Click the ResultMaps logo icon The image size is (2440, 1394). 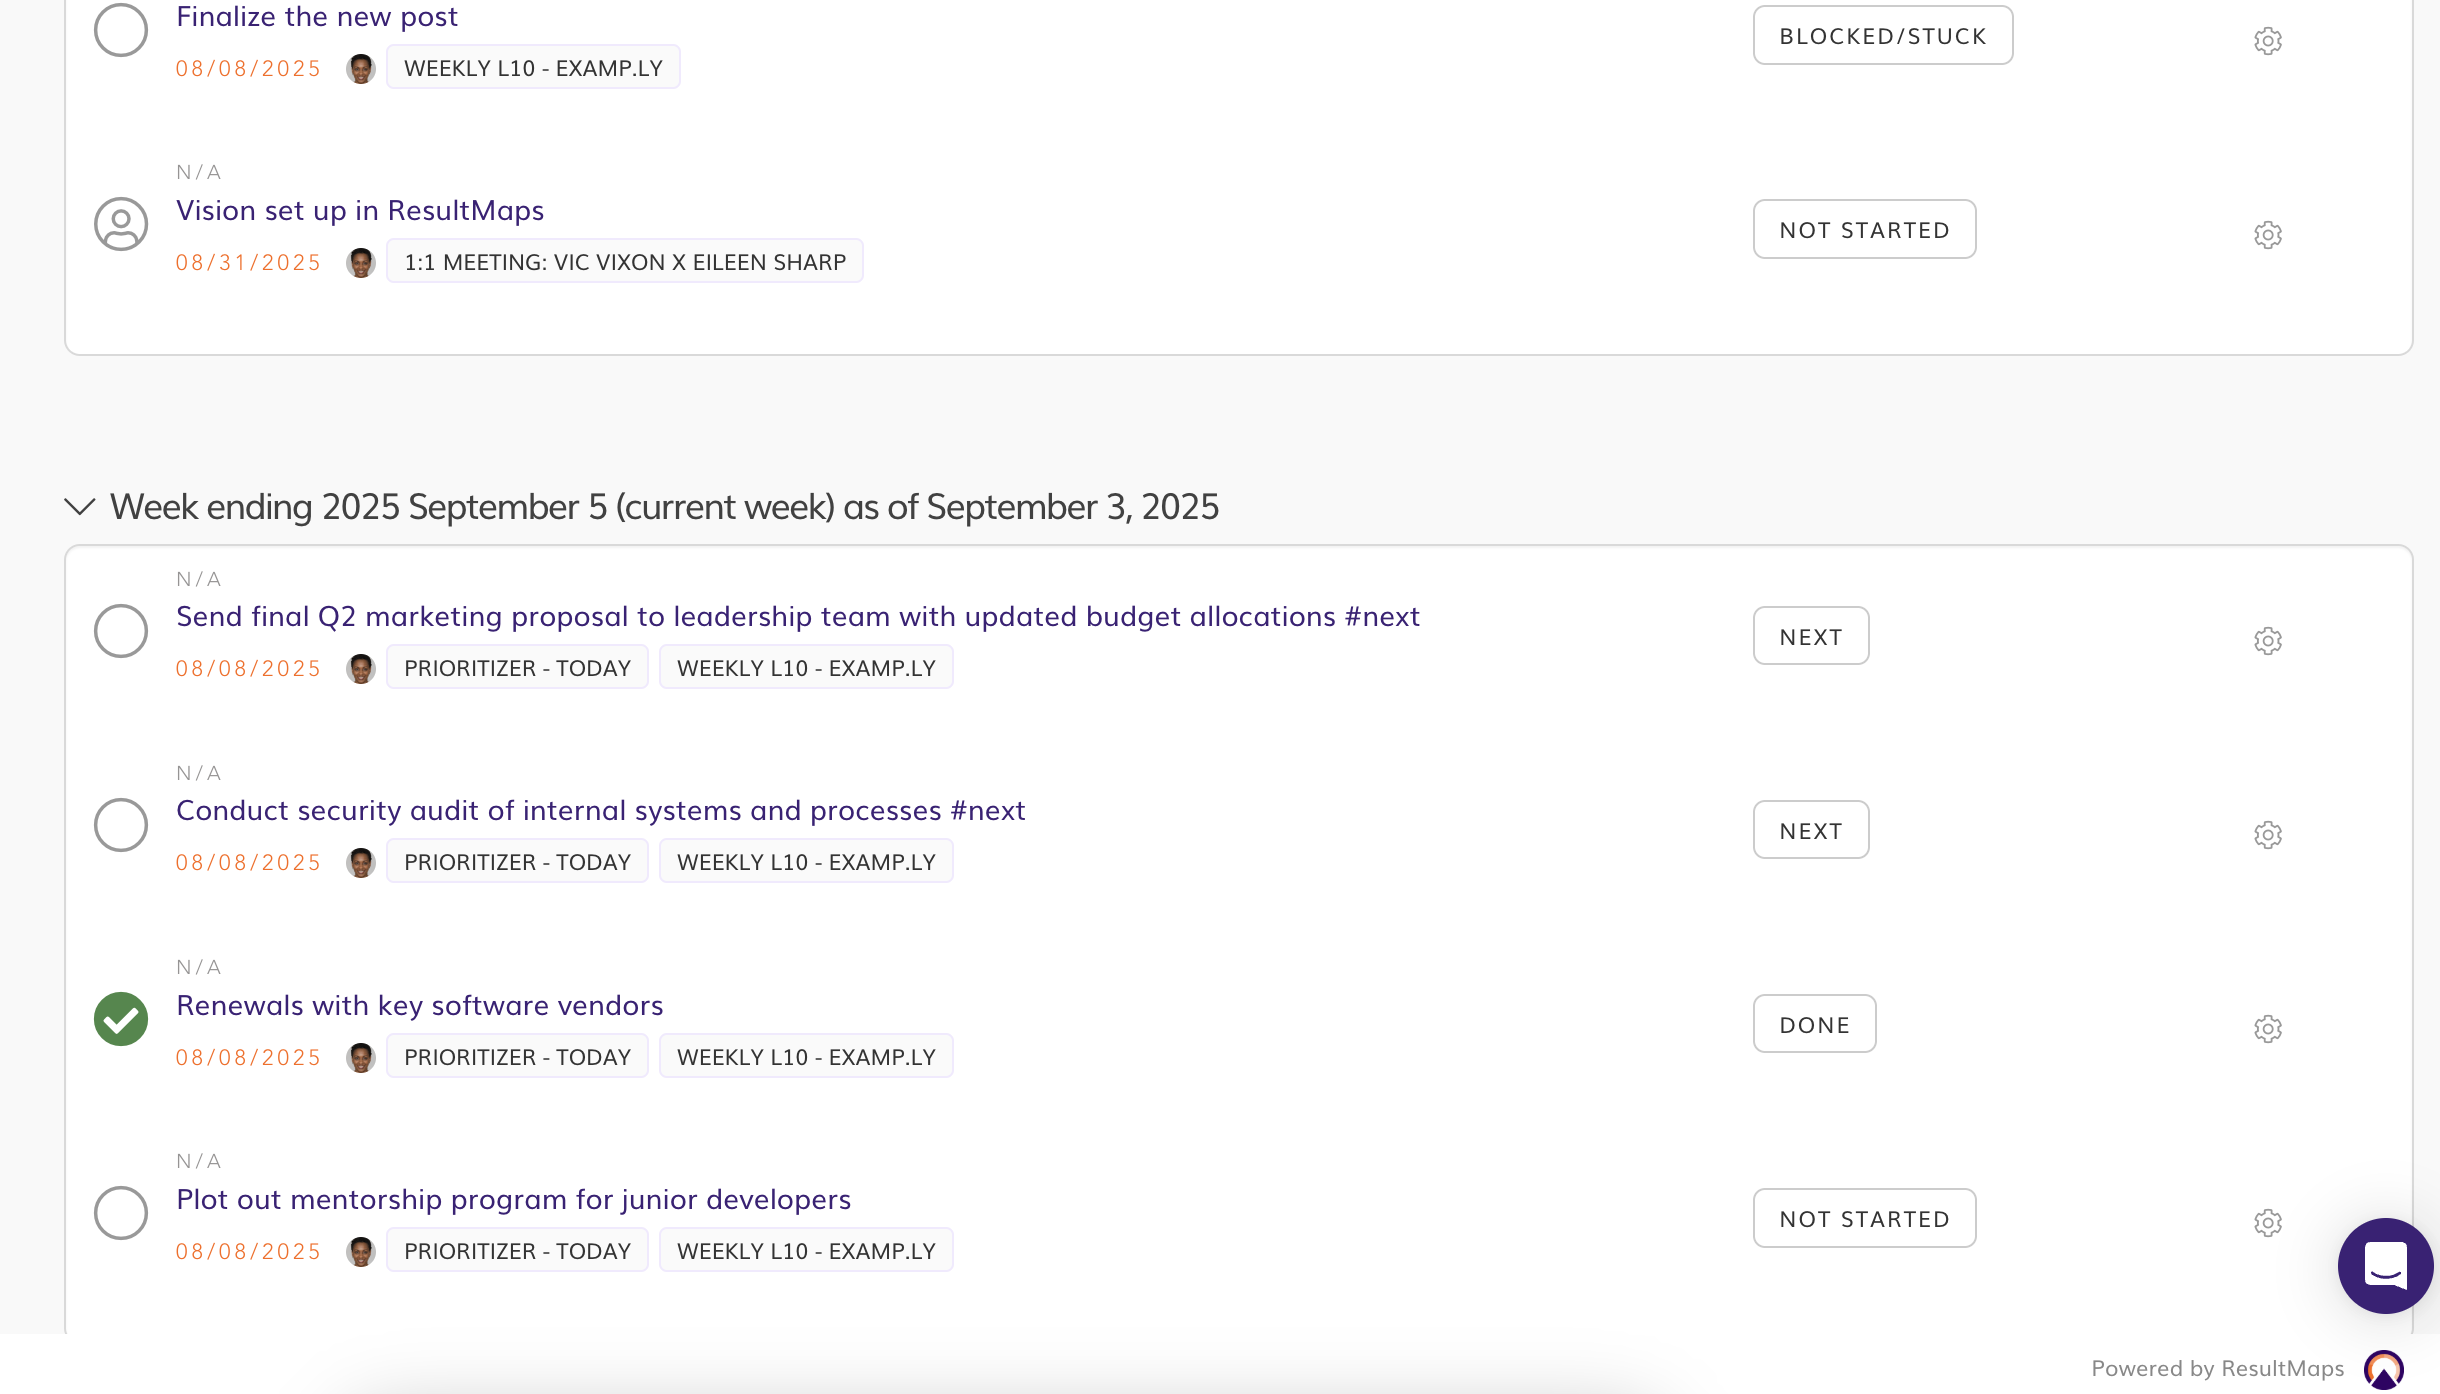(x=2383, y=1369)
